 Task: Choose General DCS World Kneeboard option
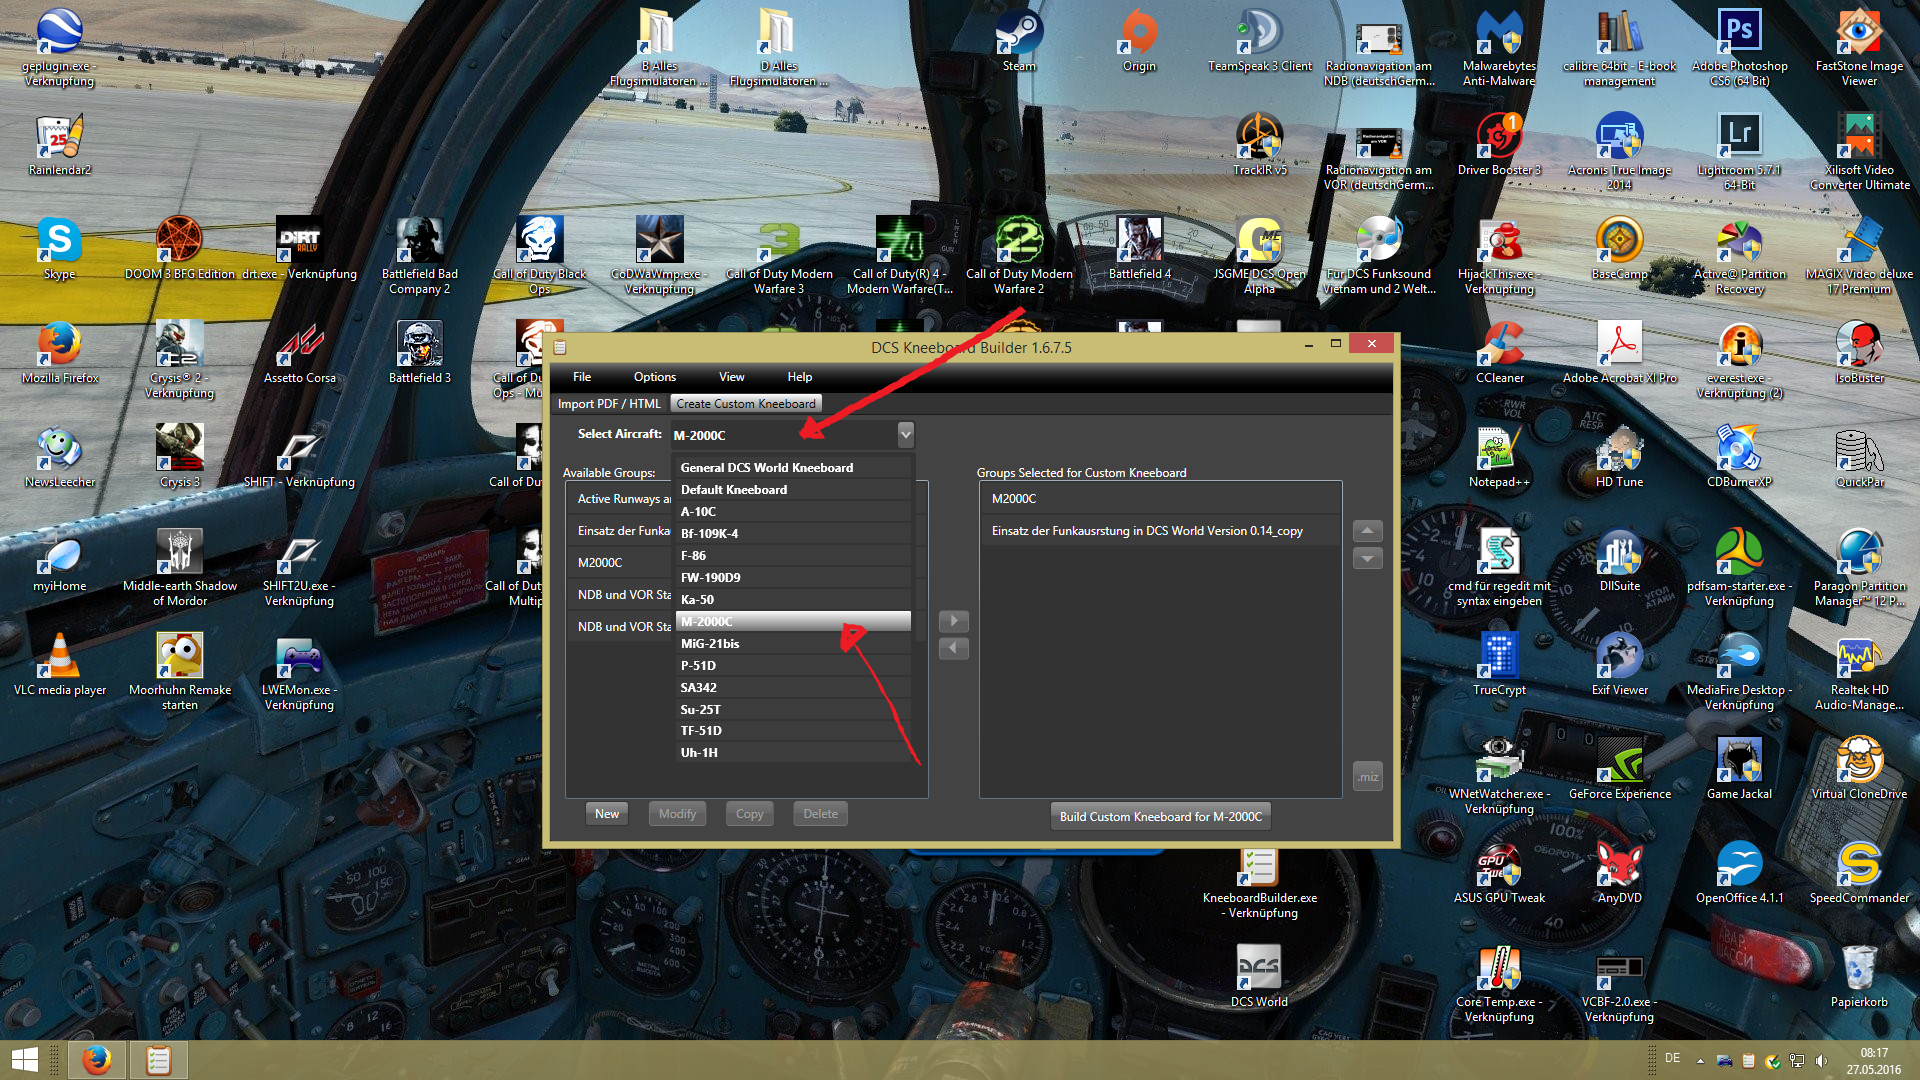(x=794, y=468)
